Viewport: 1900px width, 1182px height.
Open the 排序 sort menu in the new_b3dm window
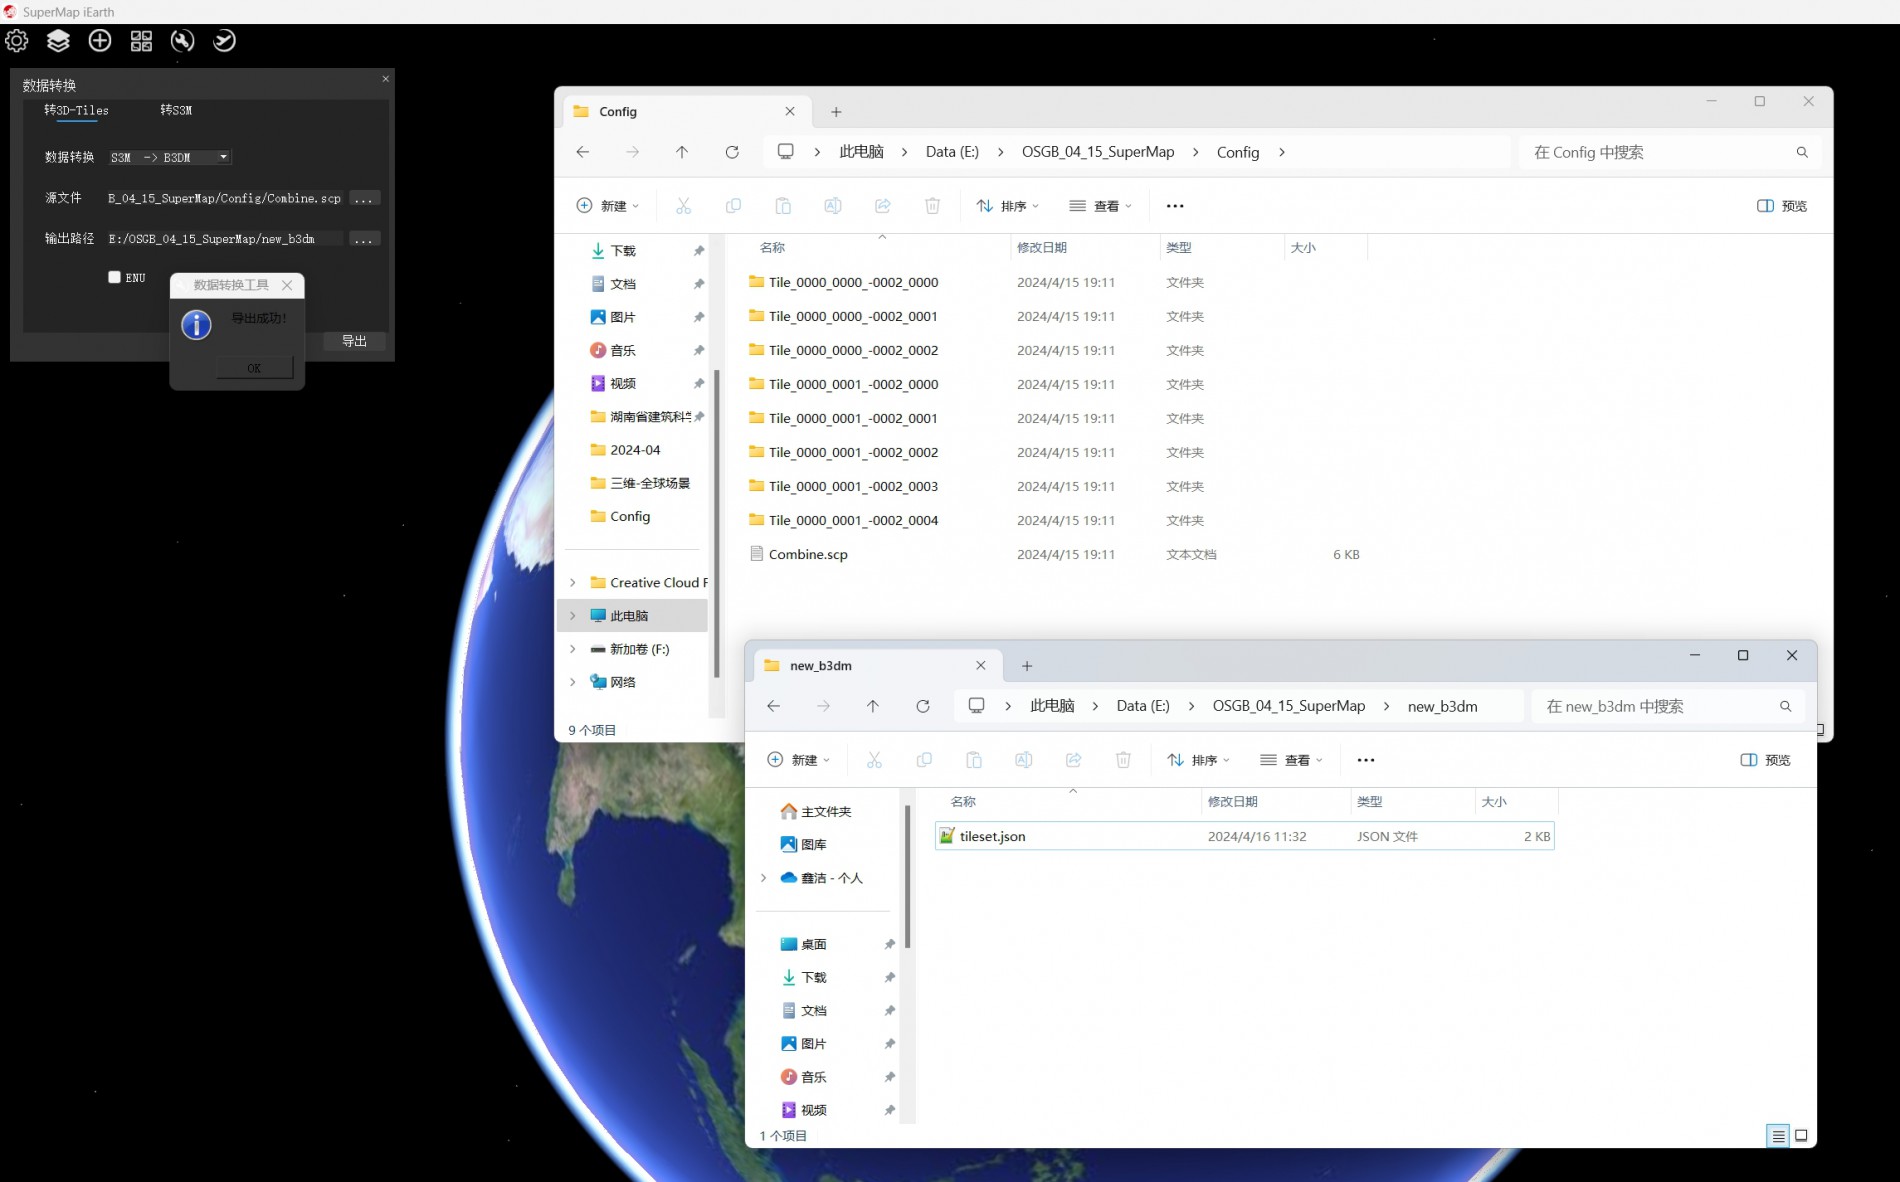point(1198,760)
